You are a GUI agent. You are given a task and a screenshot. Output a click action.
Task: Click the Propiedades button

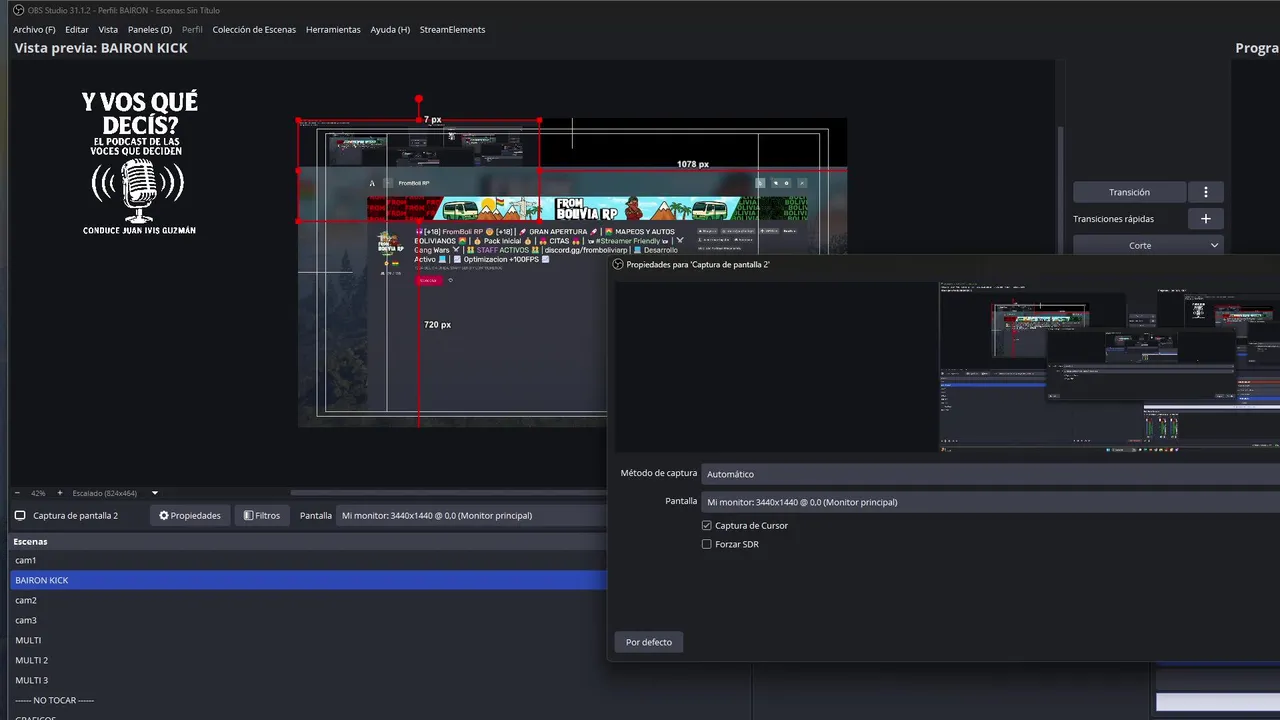pos(190,516)
